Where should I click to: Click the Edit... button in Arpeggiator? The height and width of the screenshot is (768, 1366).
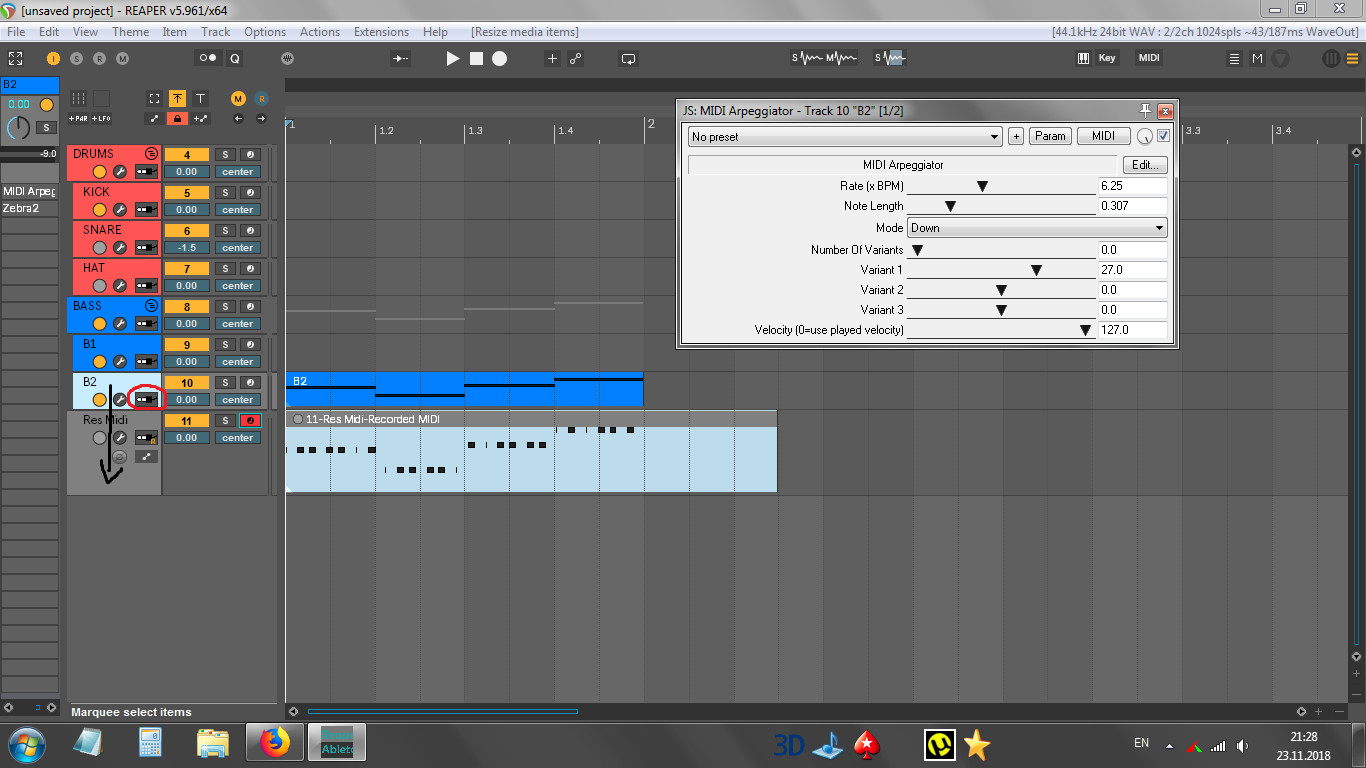pyautogui.click(x=1145, y=165)
